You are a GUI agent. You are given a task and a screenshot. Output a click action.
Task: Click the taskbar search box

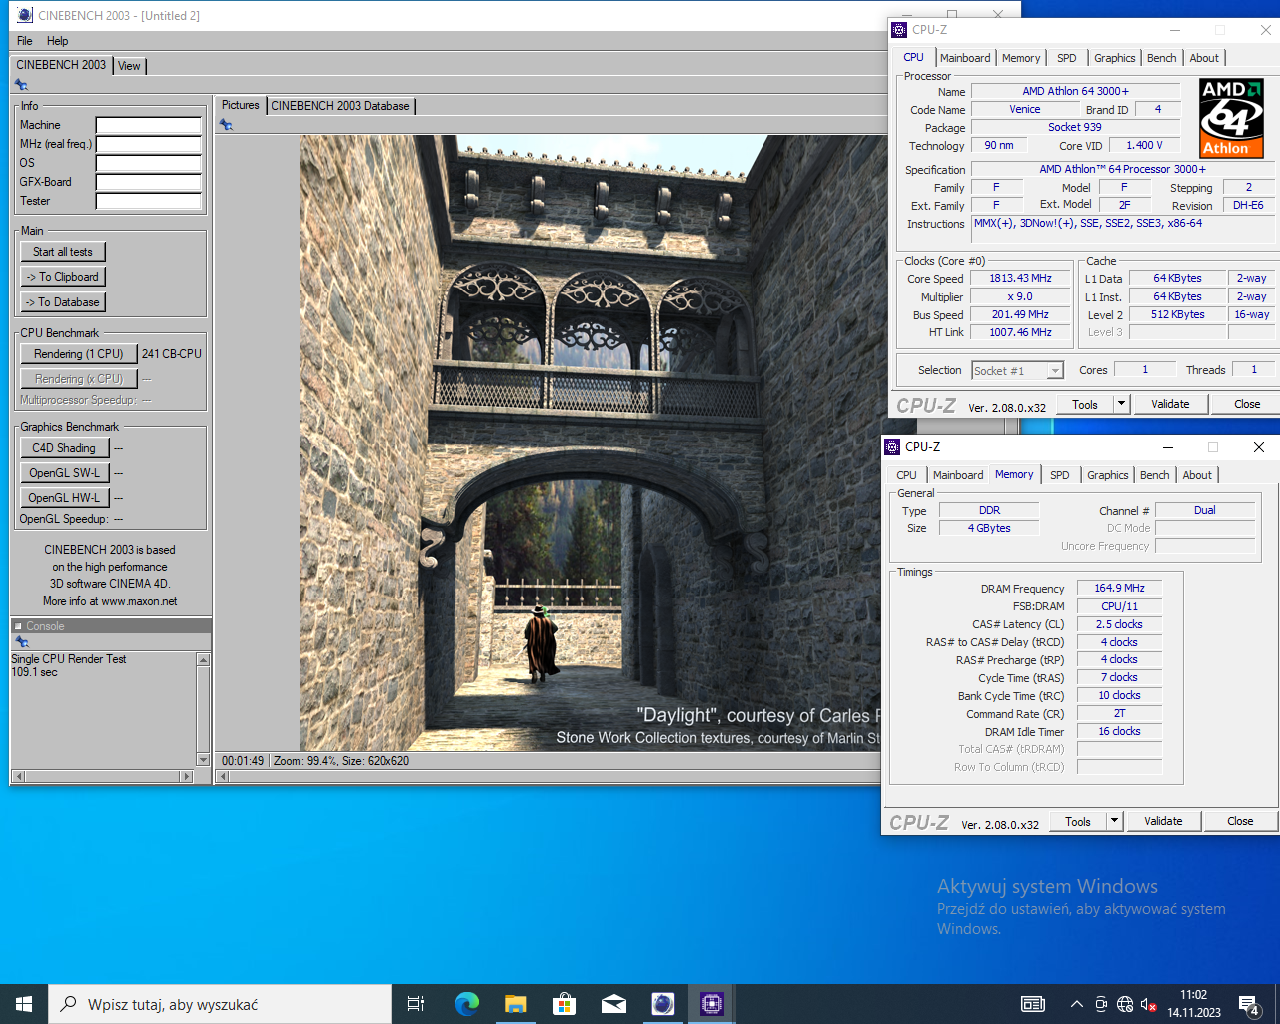click(x=220, y=1004)
